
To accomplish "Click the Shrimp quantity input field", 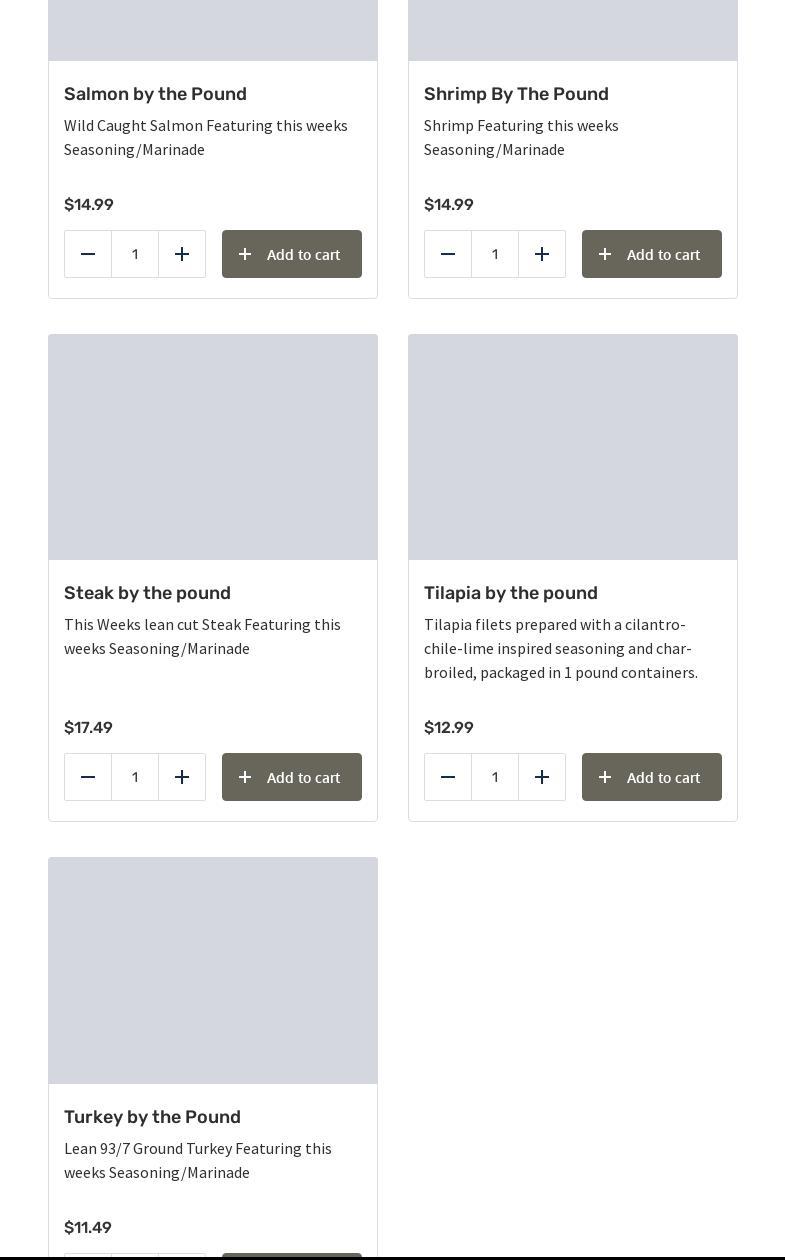I will coord(495,254).
